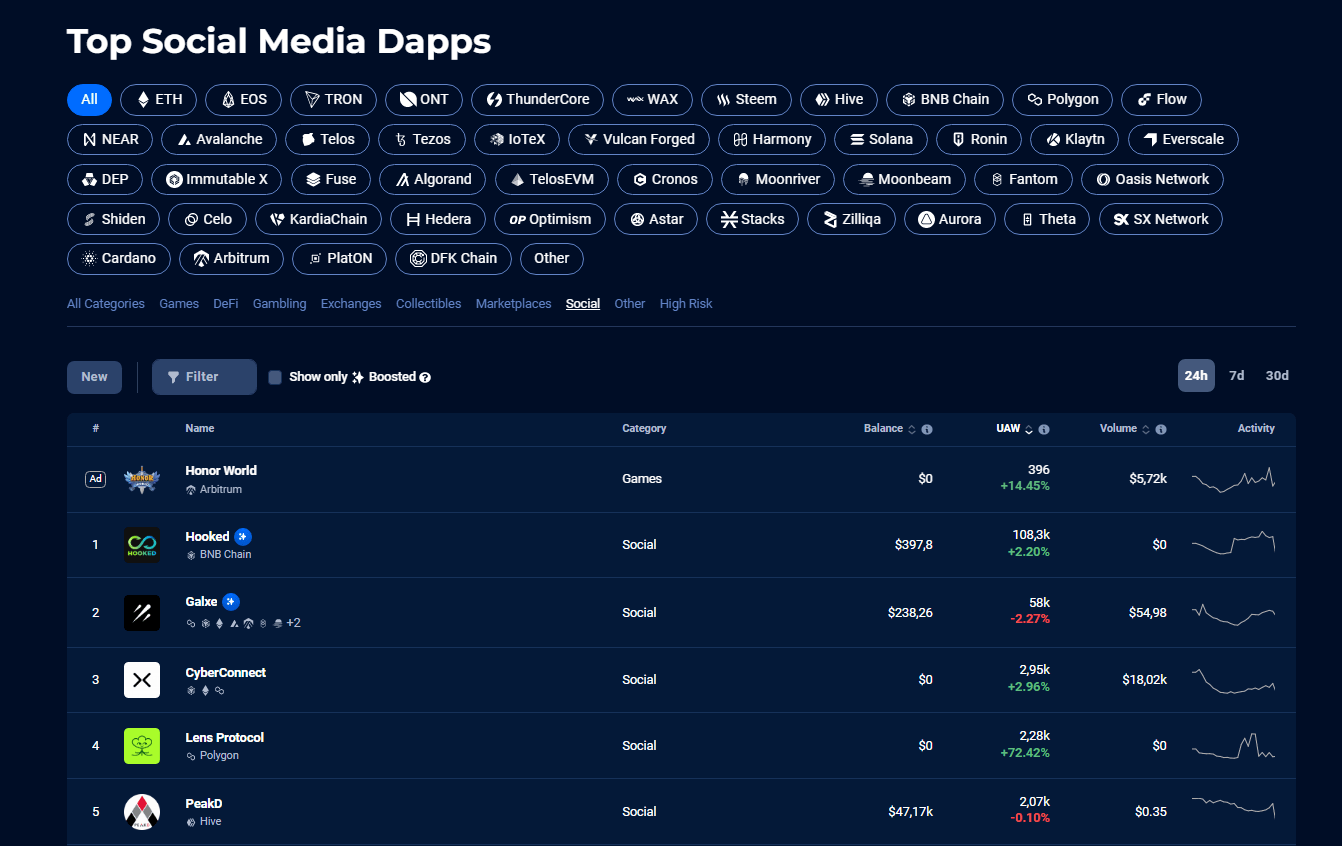1342x846 pixels.
Task: Open the Honor World name link
Action: pos(221,471)
